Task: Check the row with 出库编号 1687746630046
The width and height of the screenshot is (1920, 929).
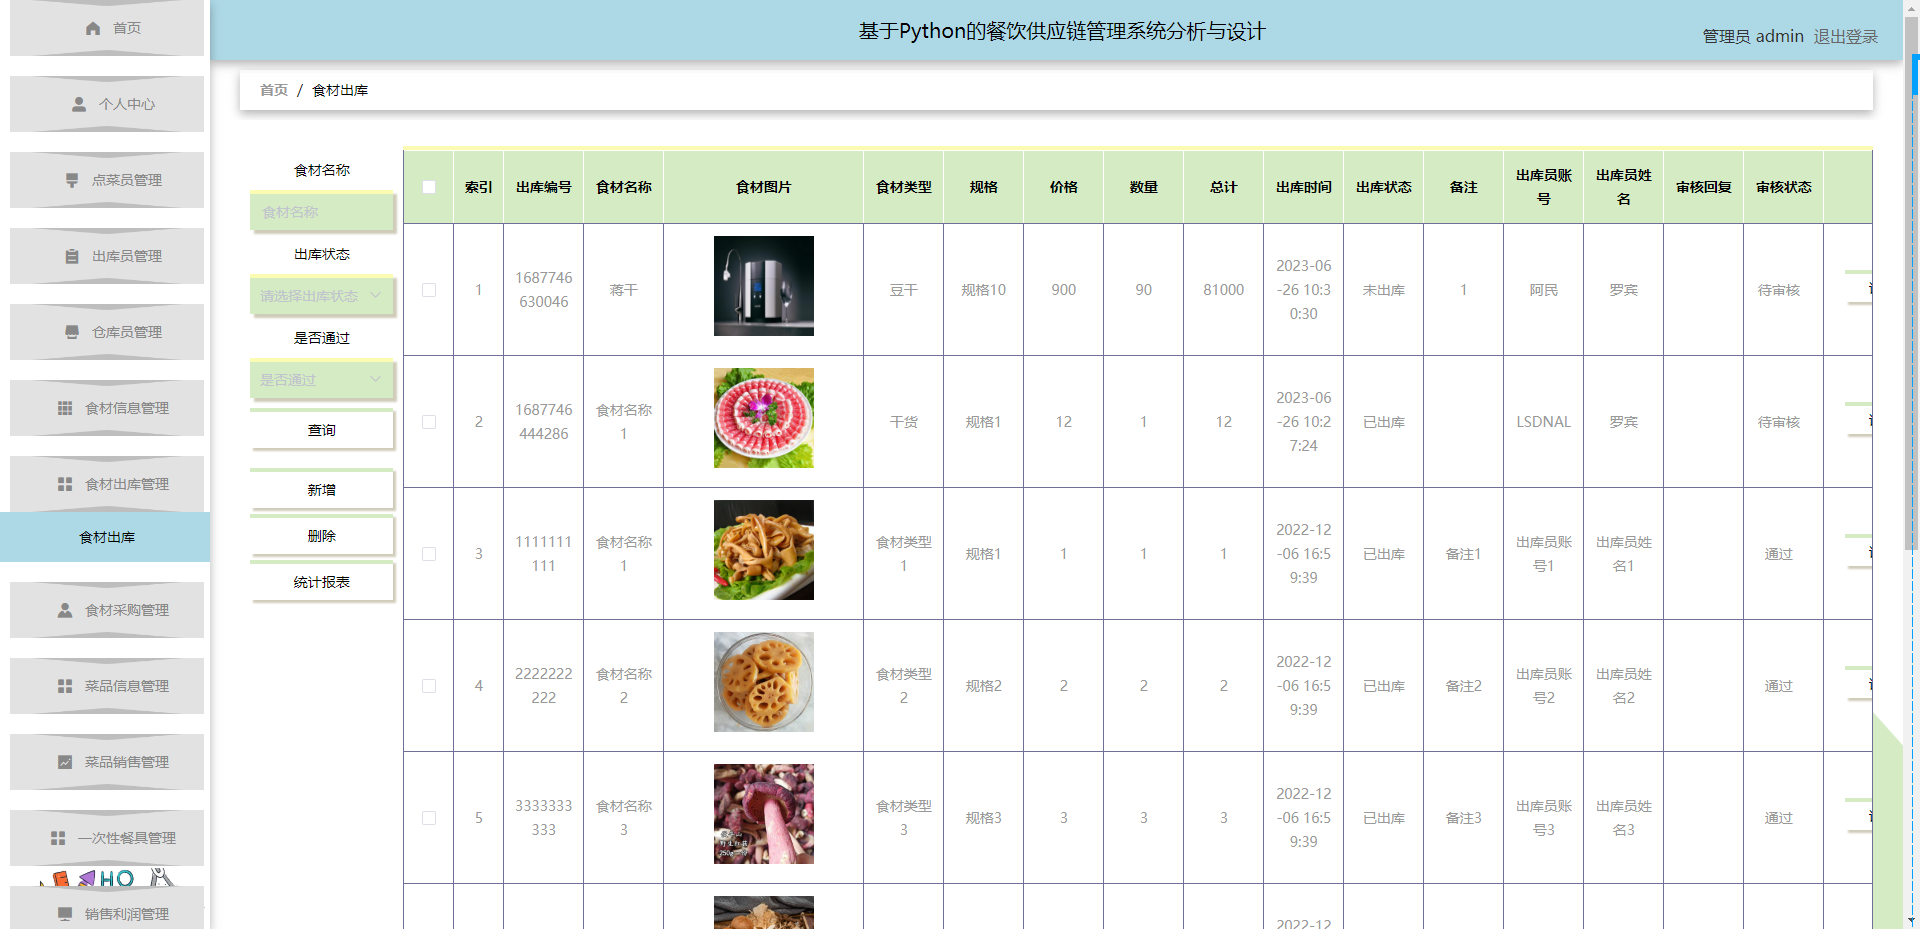Action: [429, 290]
